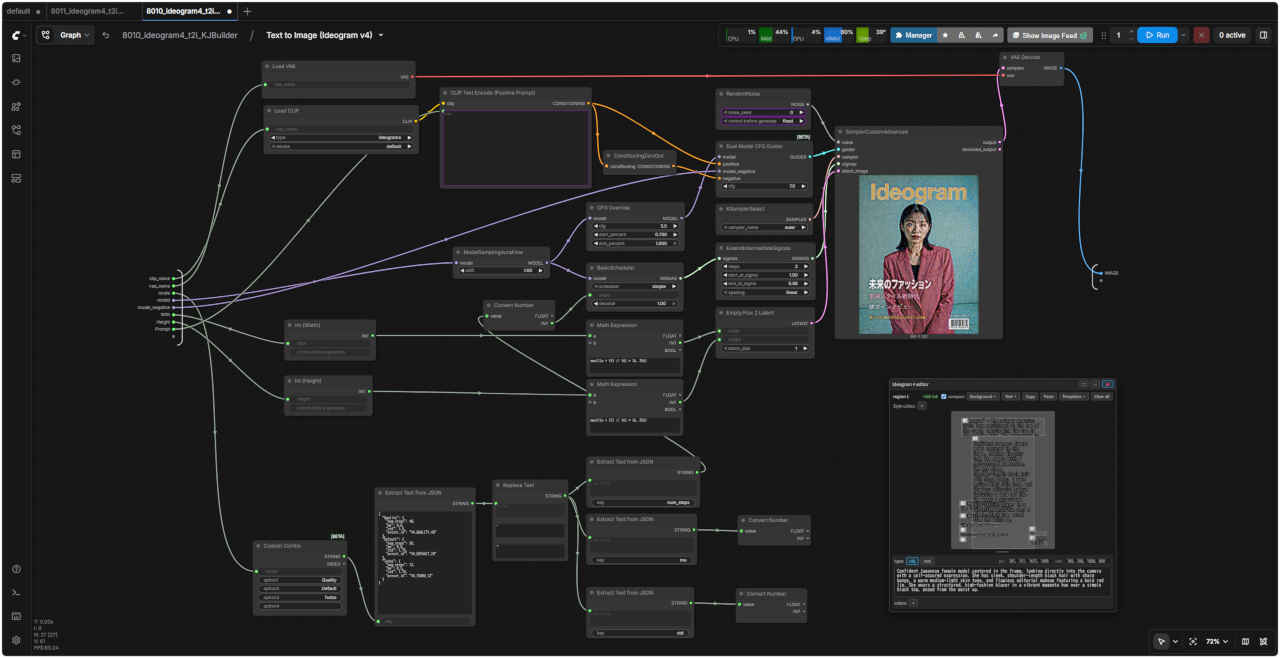This screenshot has height=658, width=1280.
Task: Click the red button in Ideogram editor header
Action: [x=1107, y=384]
